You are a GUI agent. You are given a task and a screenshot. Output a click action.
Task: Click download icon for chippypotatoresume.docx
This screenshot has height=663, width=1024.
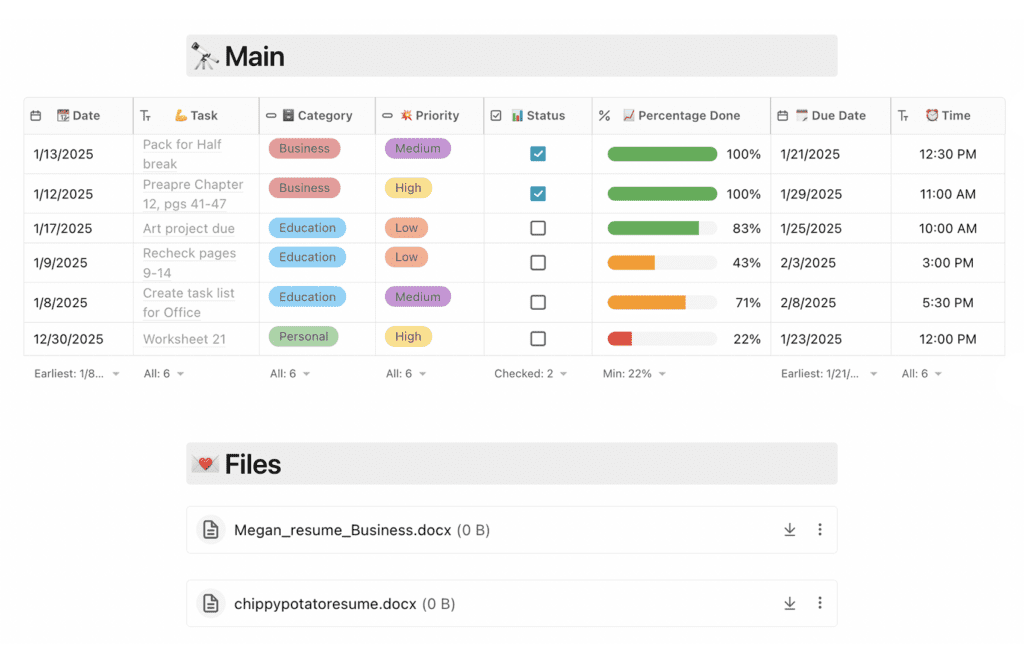tap(789, 603)
